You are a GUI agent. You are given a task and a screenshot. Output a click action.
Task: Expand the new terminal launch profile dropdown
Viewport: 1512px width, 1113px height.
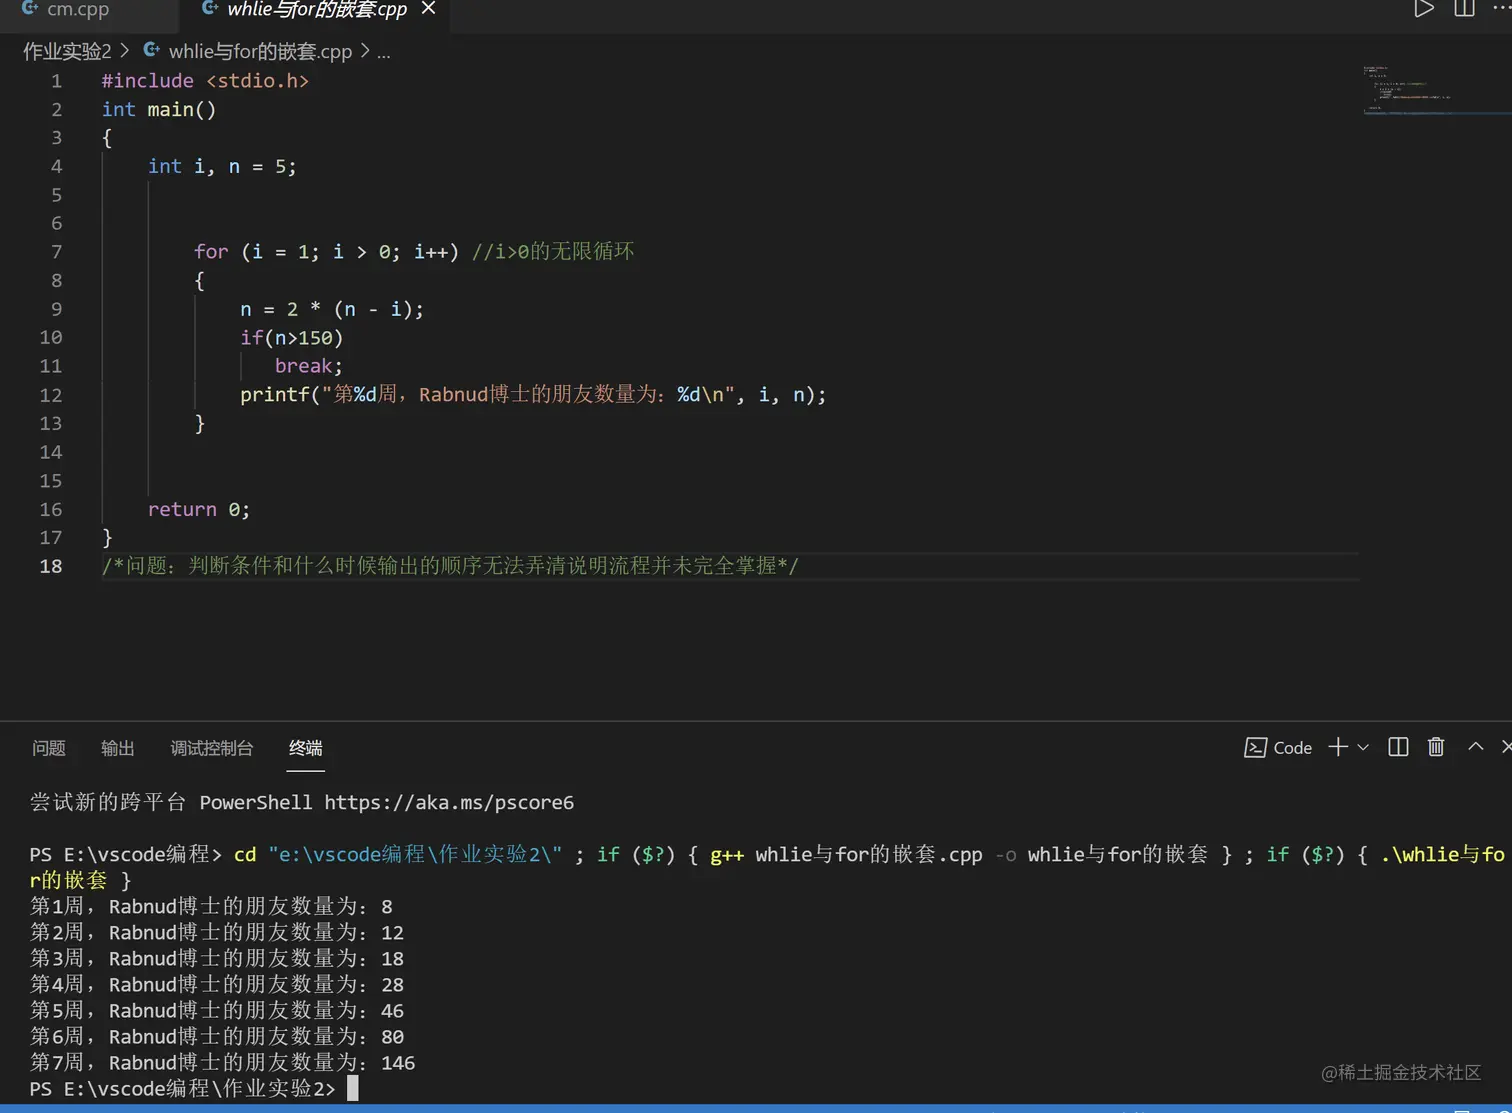point(1363,747)
